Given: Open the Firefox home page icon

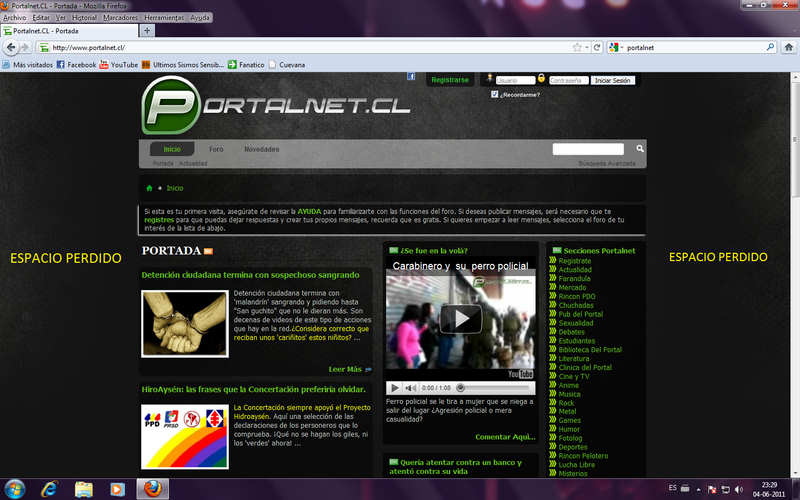Looking at the screenshot, I should pyautogui.click(x=788, y=47).
